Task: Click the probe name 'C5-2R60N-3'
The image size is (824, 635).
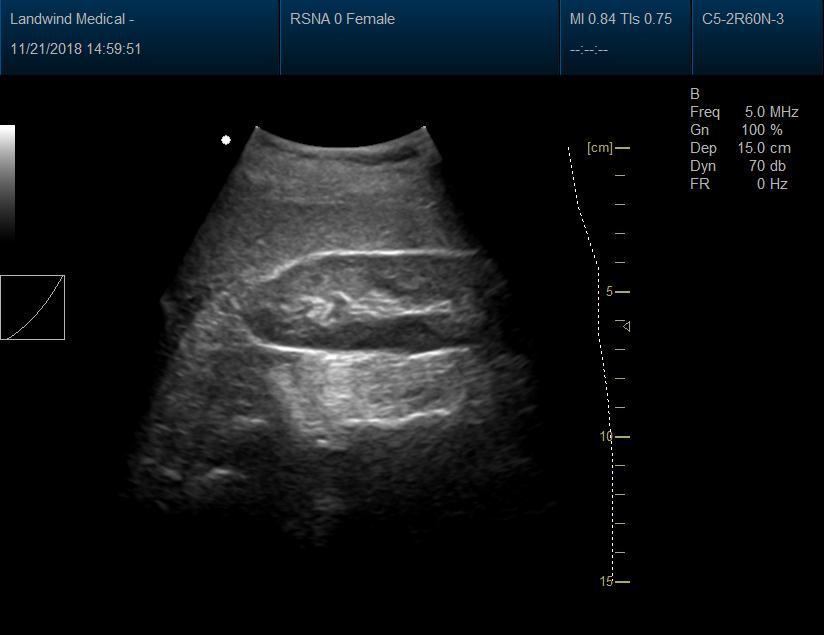Action: pos(743,19)
